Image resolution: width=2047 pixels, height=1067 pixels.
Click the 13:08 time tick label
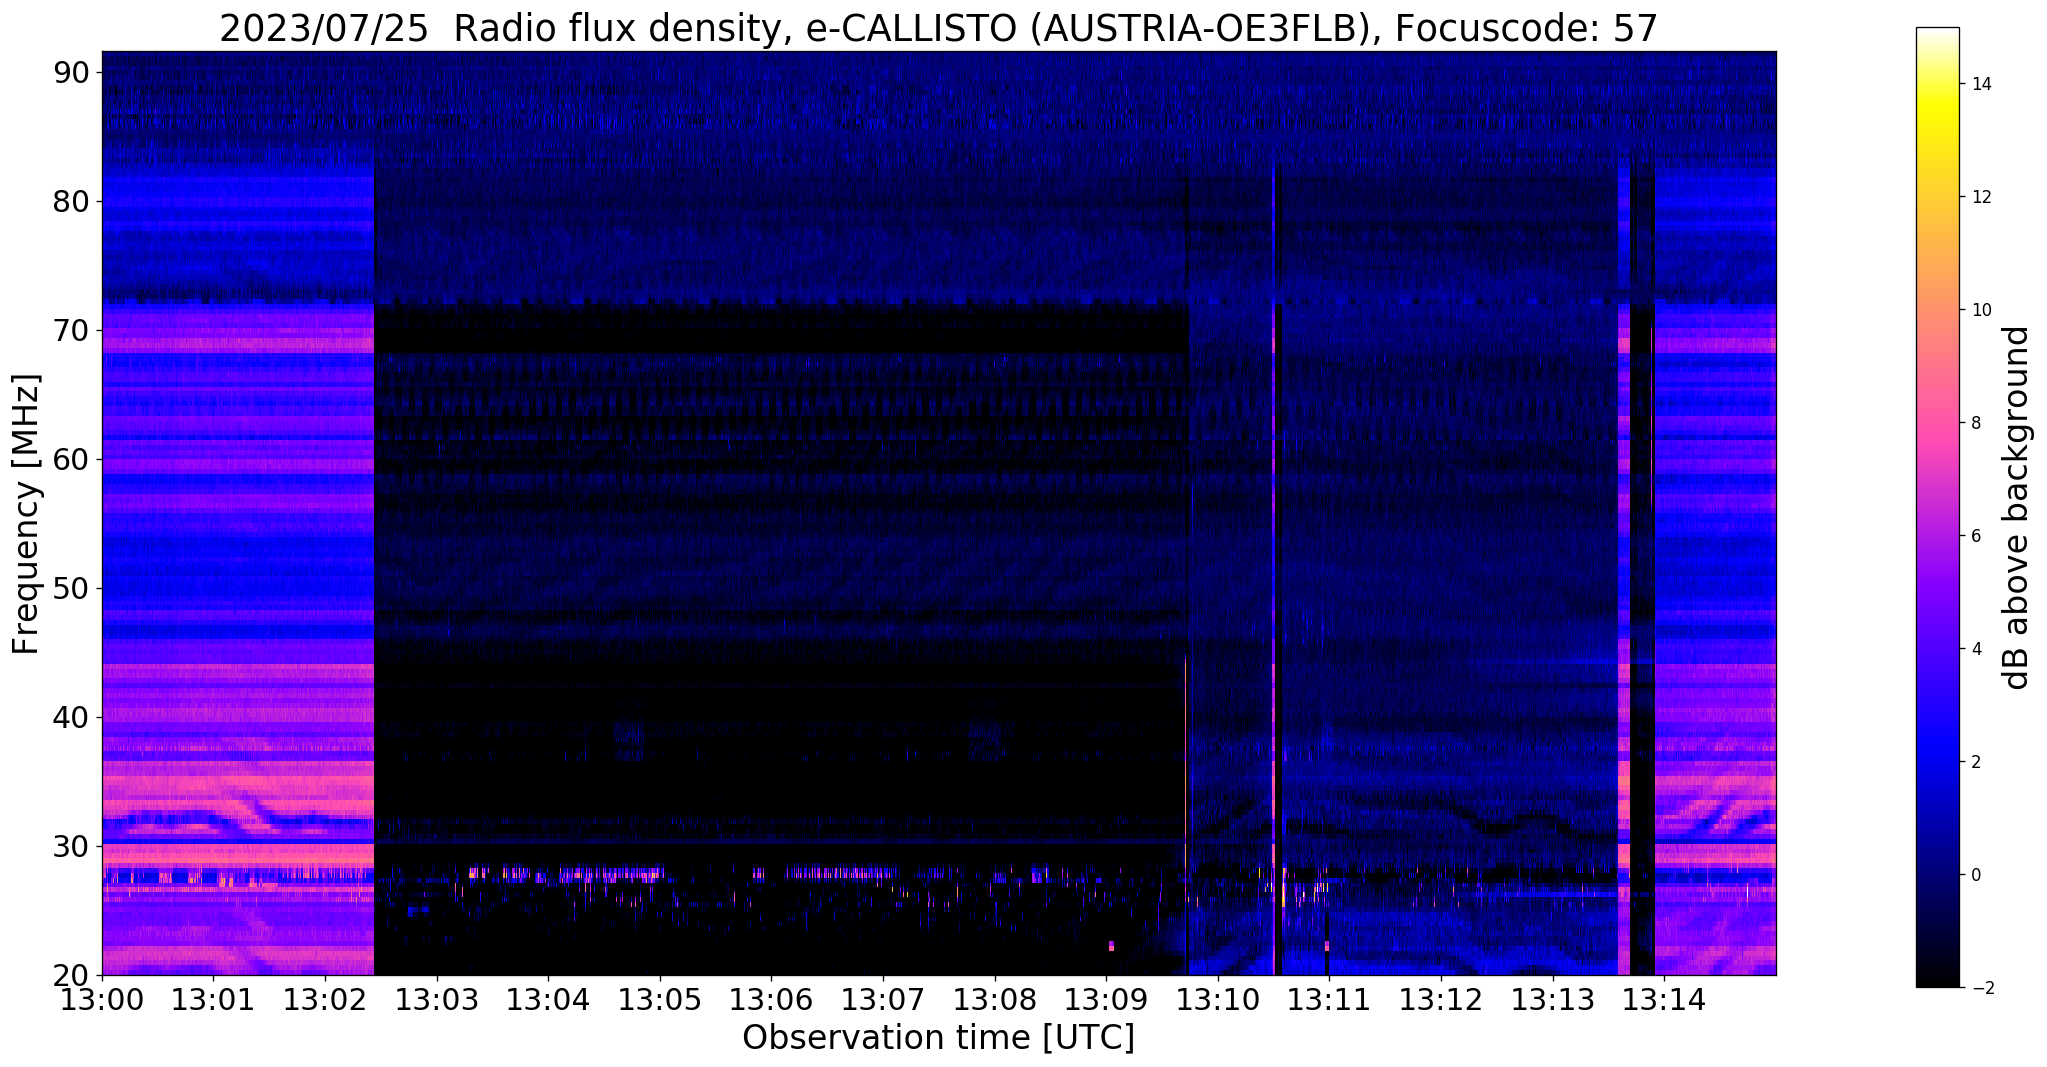[x=995, y=999]
